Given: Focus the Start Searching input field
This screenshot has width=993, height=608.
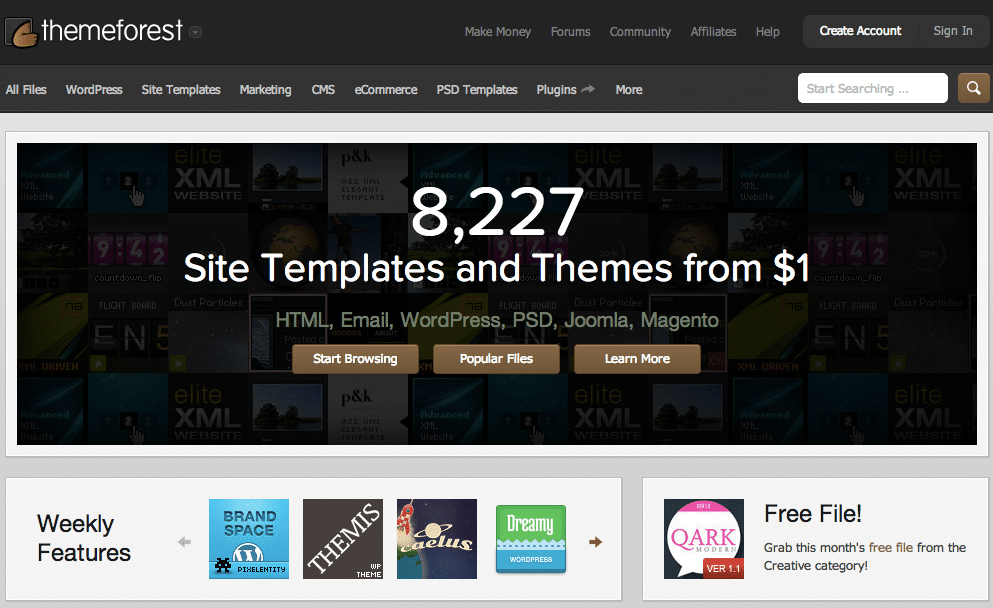Looking at the screenshot, I should pos(872,89).
